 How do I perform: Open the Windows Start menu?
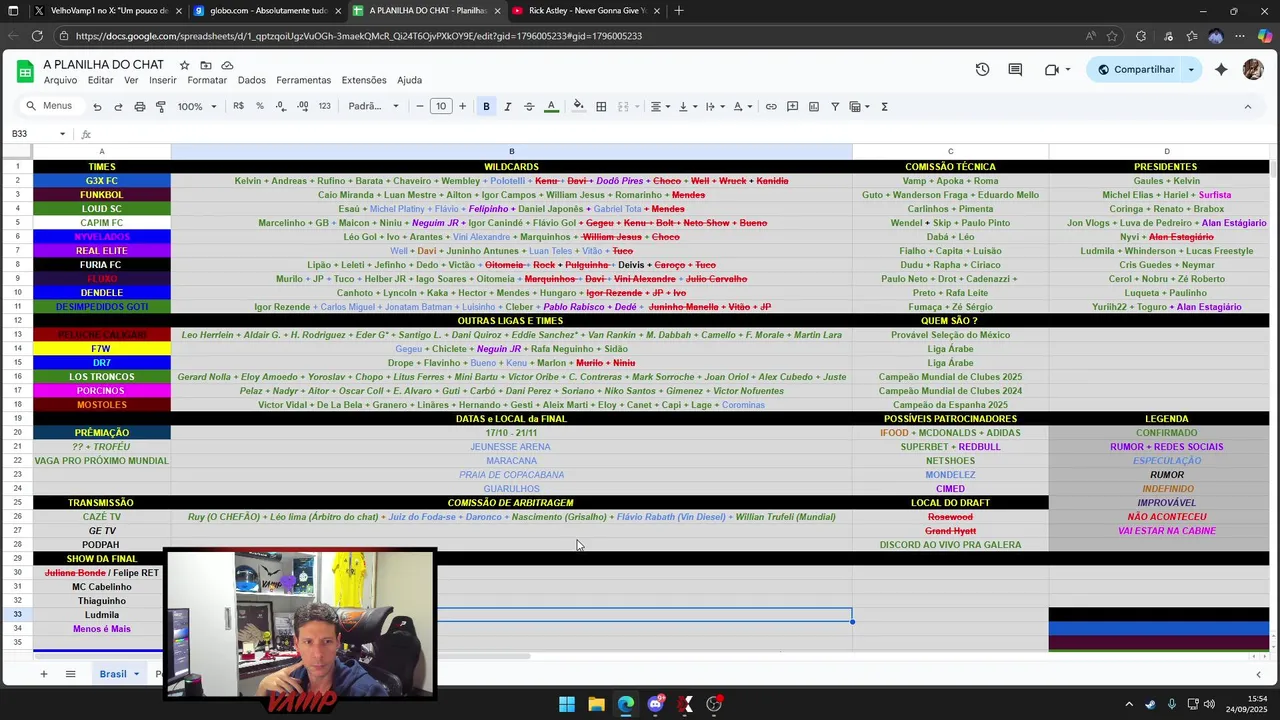coord(567,704)
